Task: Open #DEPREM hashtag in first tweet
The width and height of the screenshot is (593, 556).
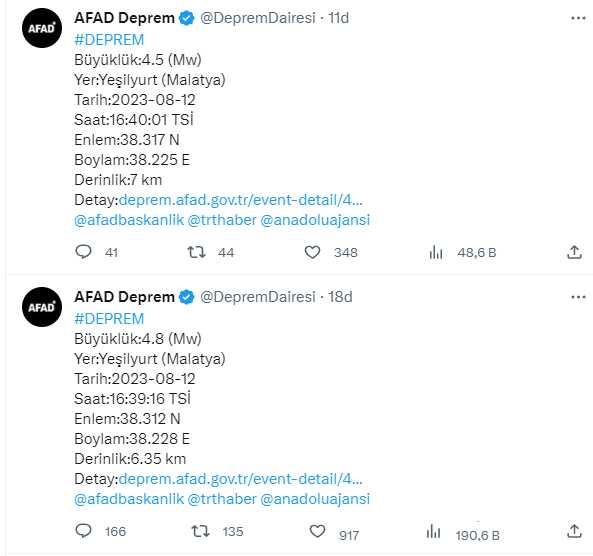Action: click(109, 40)
